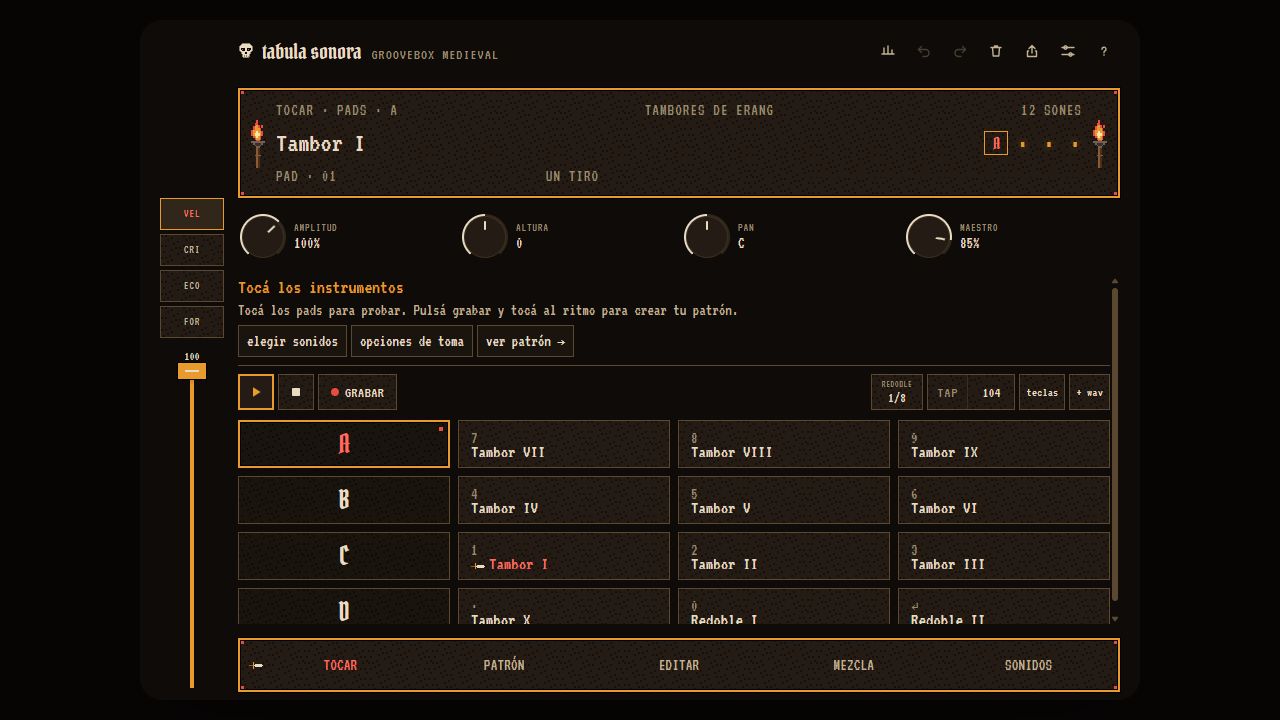Switch to the SONIDOS tab
Screen dimensions: 1280x720
[x=1028, y=665]
